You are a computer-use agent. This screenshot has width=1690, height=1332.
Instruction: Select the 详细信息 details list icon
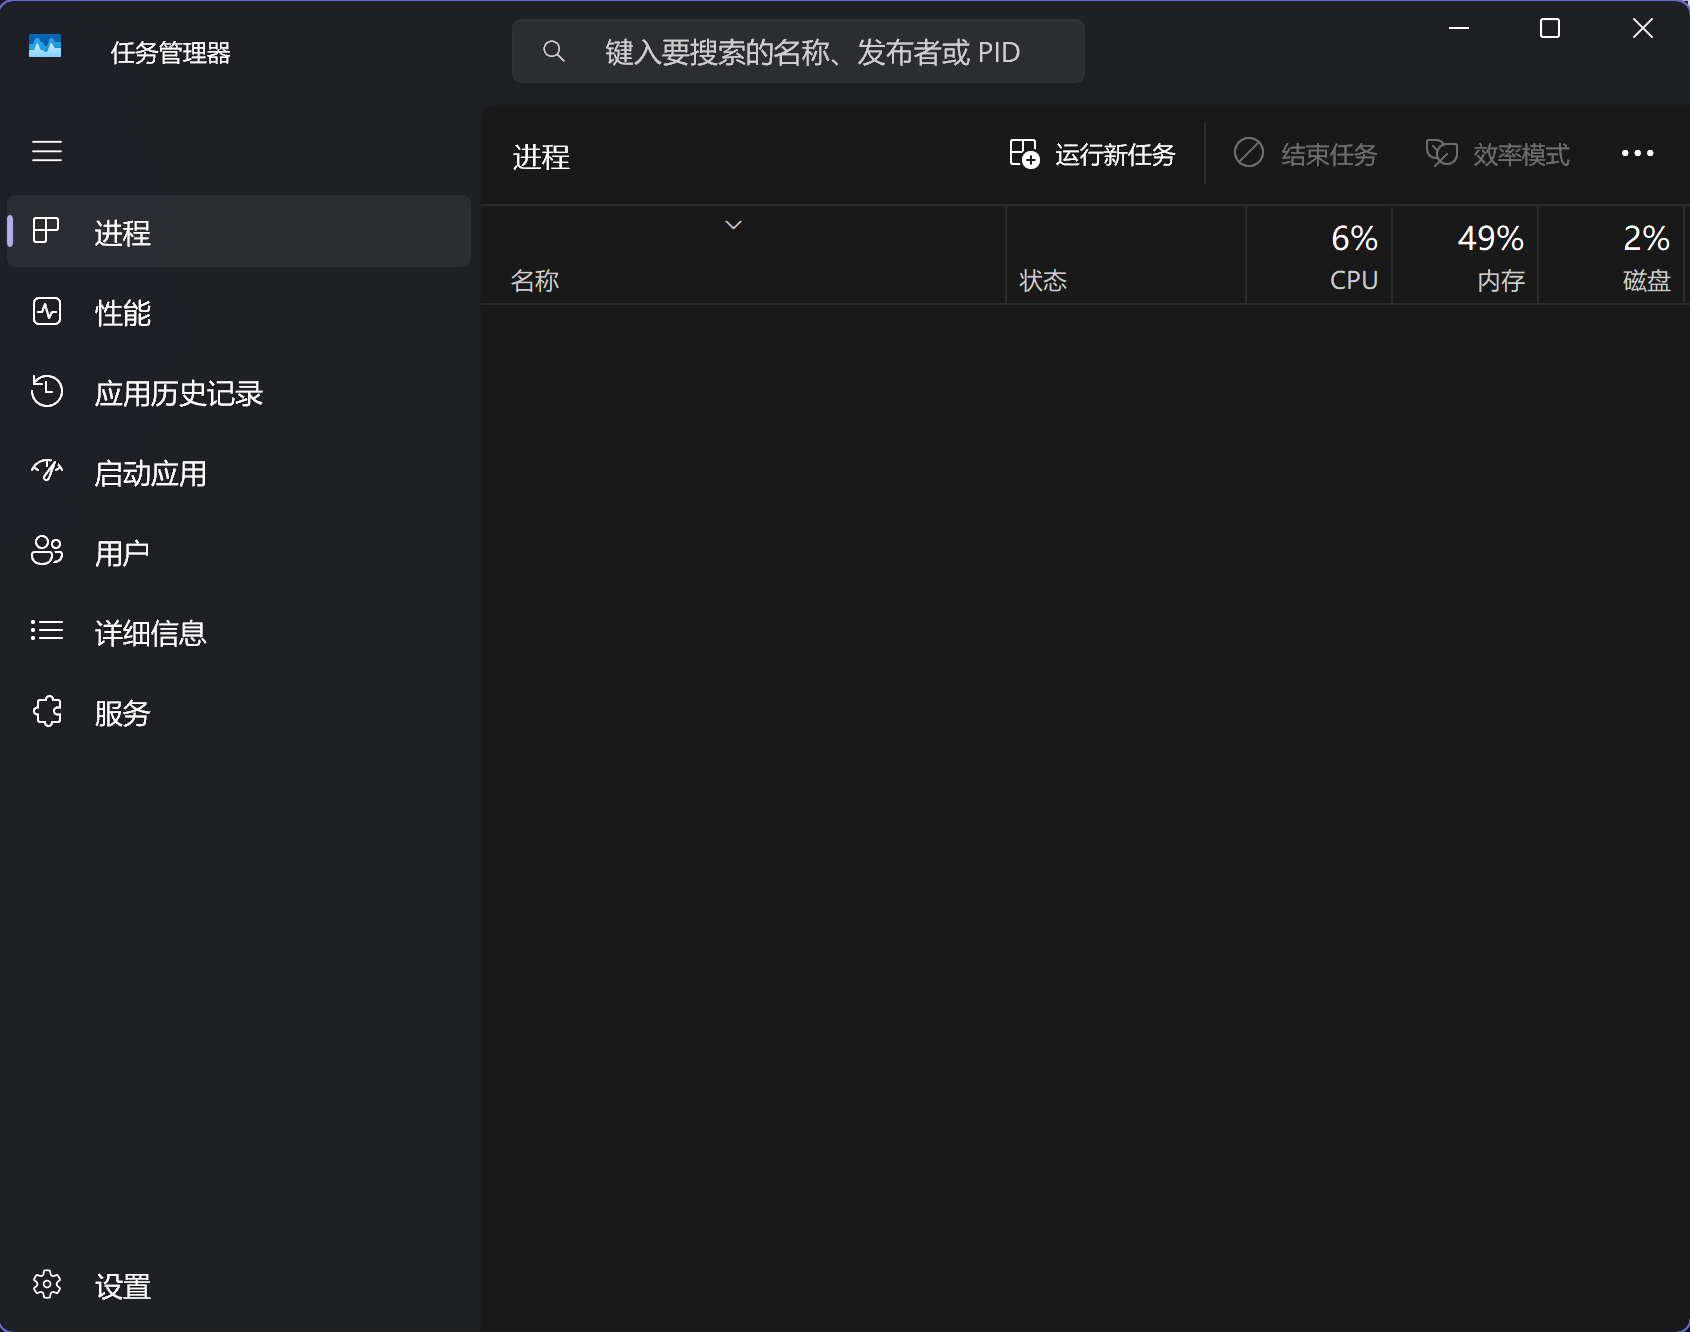pyautogui.click(x=46, y=631)
